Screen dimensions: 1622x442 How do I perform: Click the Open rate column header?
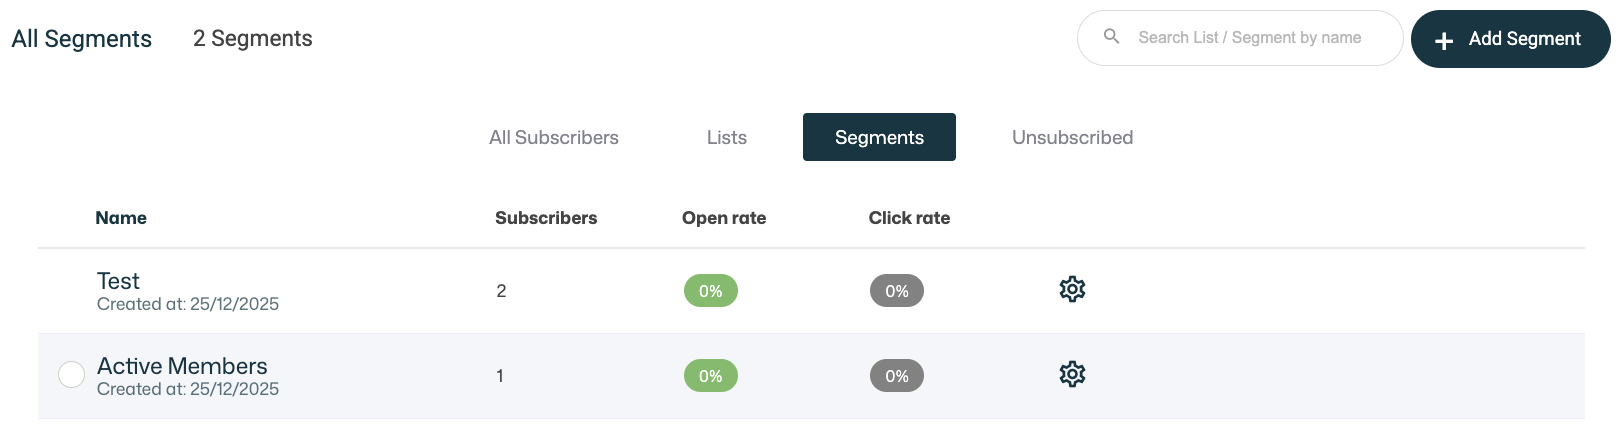coord(723,218)
